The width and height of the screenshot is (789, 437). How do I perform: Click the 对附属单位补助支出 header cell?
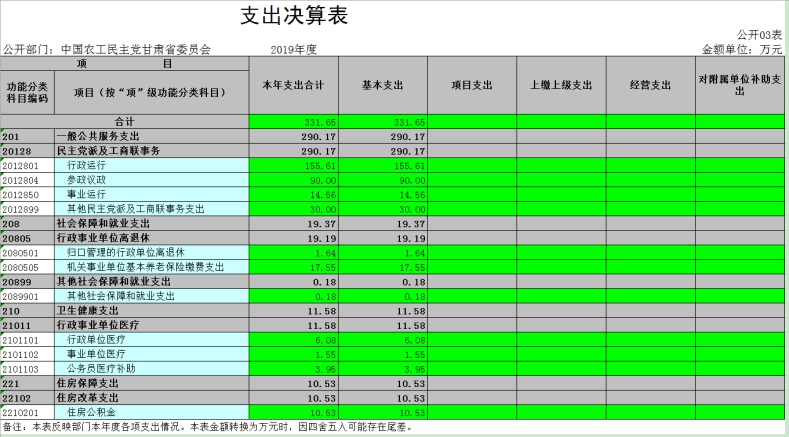tap(740, 85)
